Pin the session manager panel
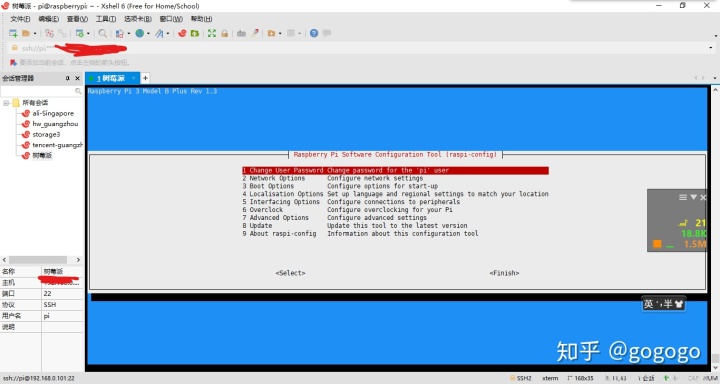 [x=68, y=78]
